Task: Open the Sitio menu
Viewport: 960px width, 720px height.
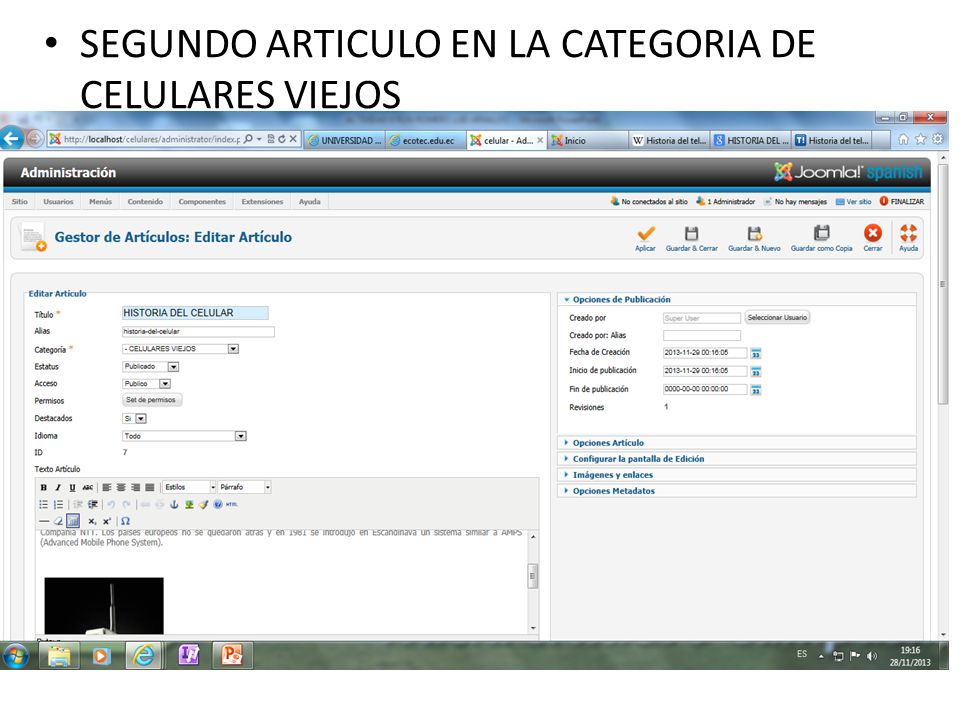Action: pyautogui.click(x=20, y=201)
